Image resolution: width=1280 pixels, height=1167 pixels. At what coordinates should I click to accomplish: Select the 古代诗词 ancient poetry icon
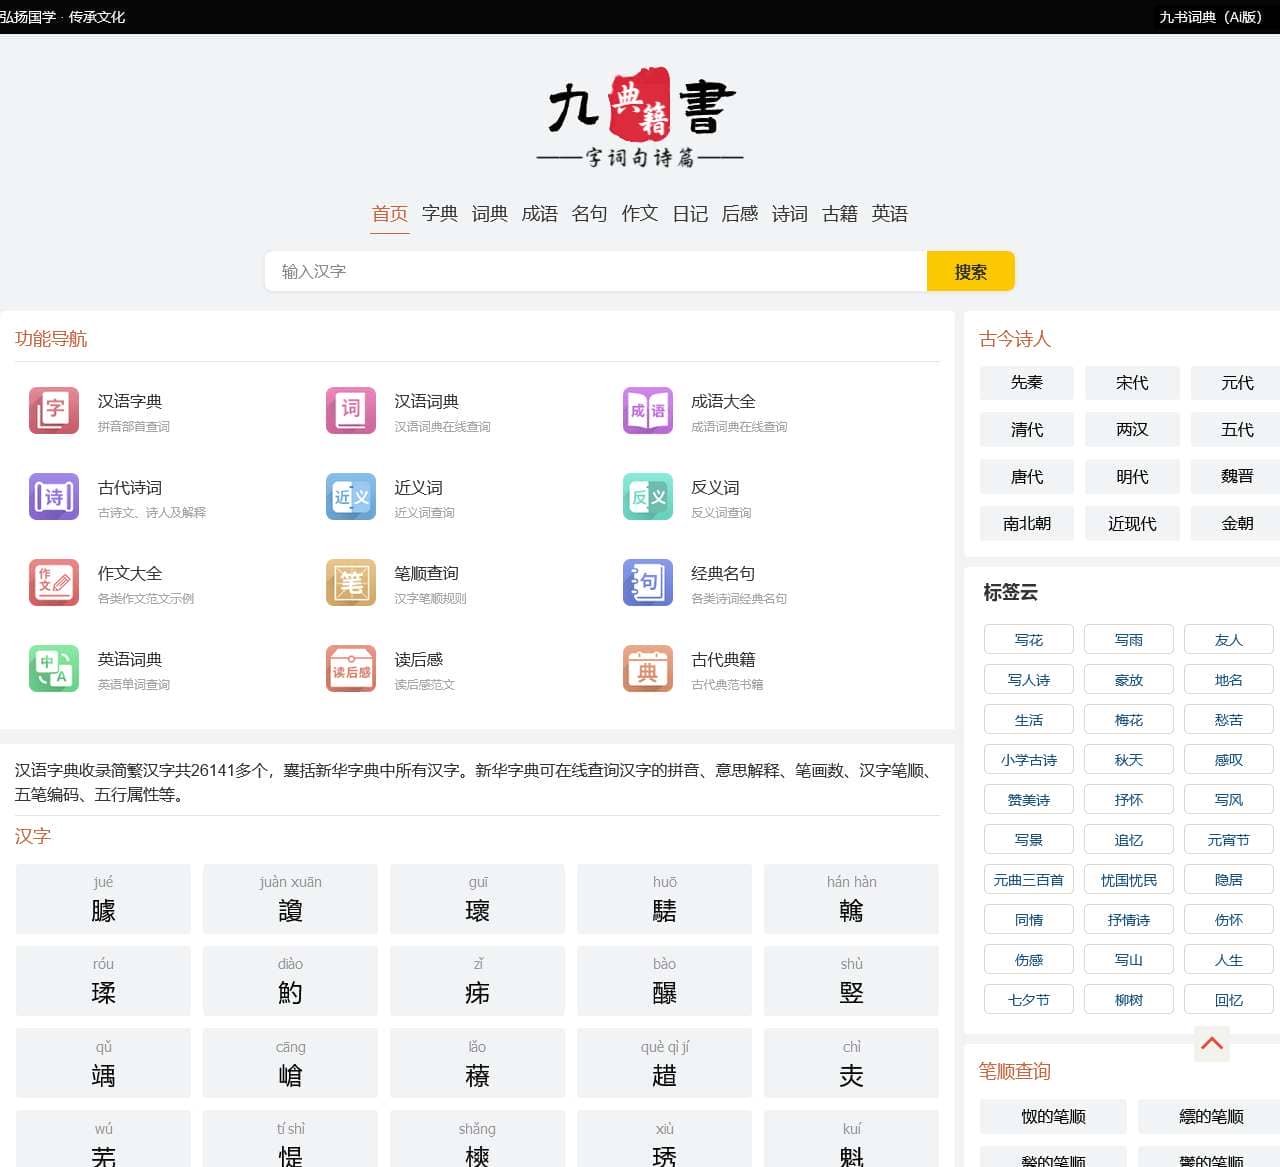coord(53,497)
